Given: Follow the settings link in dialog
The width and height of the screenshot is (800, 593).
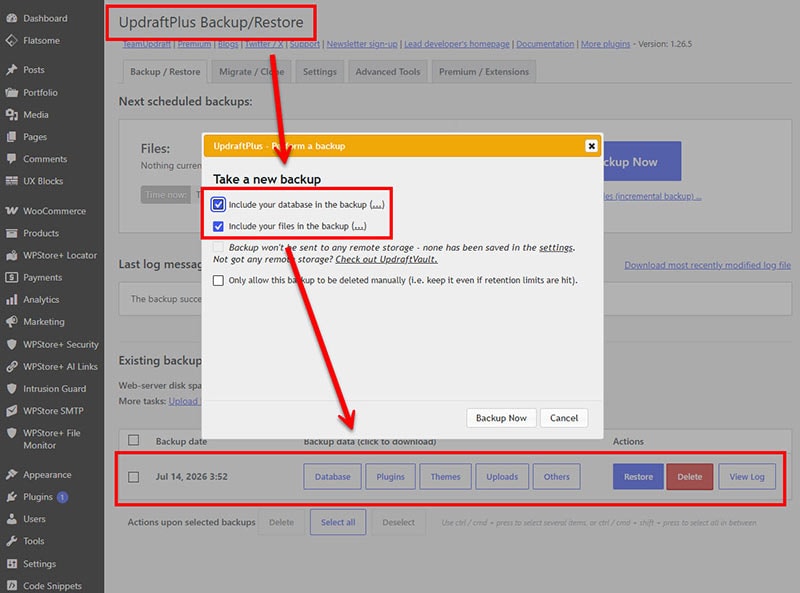Looking at the screenshot, I should tap(556, 248).
